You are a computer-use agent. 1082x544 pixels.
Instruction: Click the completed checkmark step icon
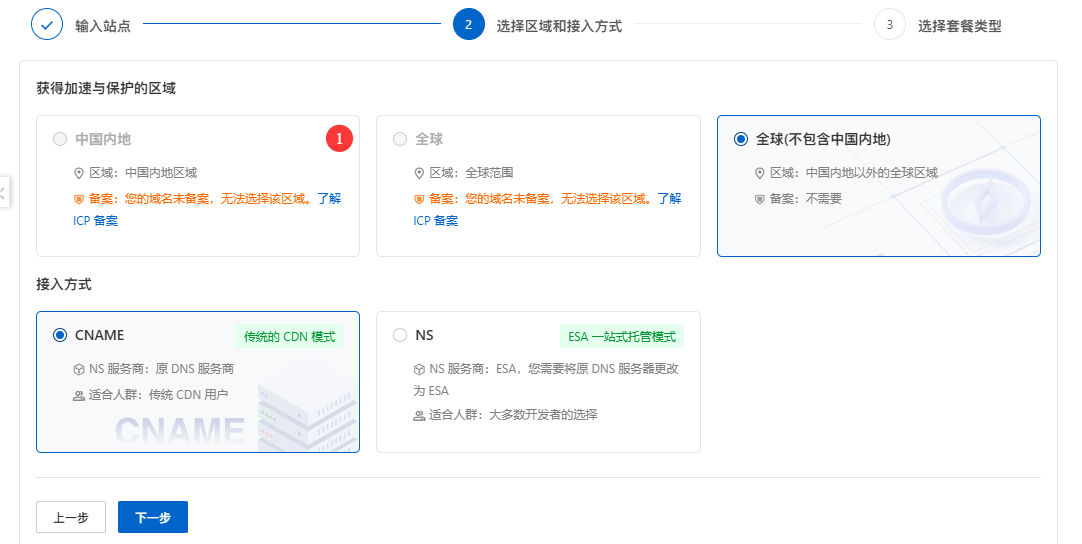[x=47, y=24]
